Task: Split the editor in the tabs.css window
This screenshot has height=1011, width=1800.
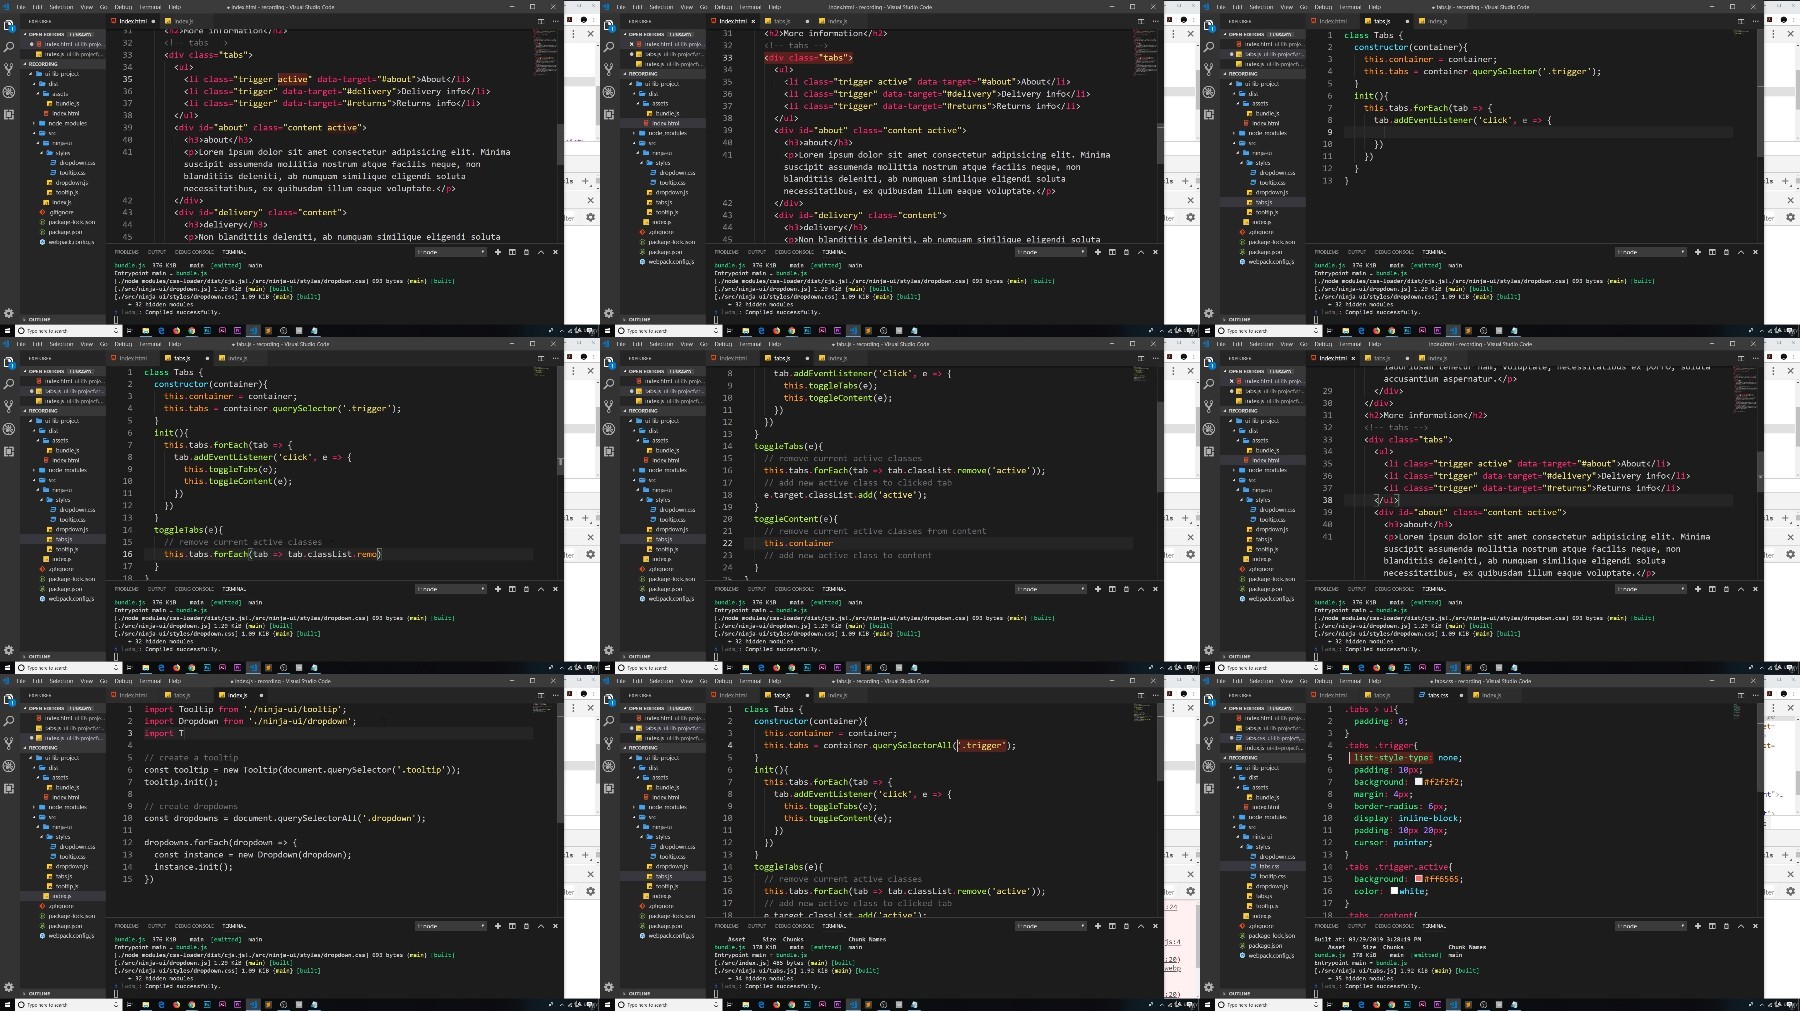Action: coord(1741,695)
